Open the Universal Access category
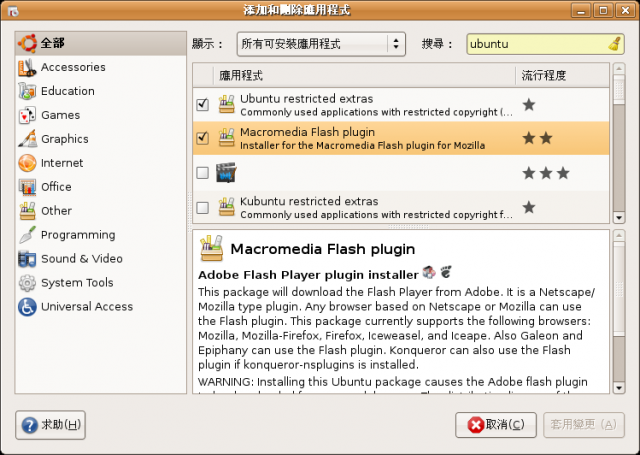 (101, 307)
